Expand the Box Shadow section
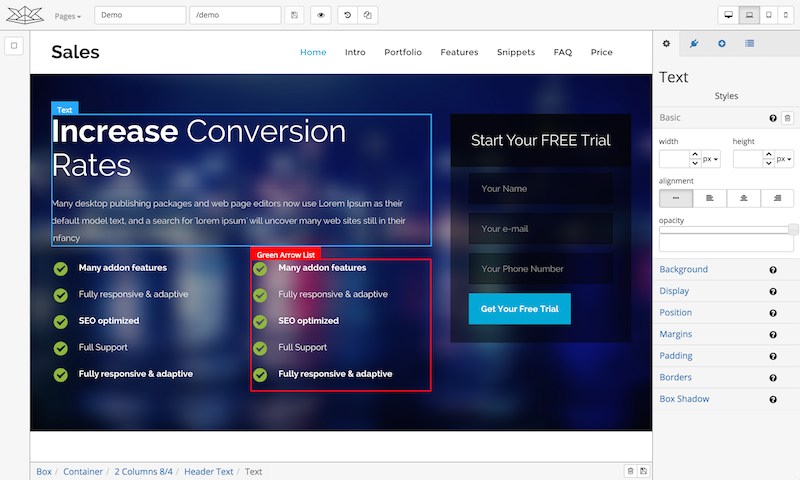The width and height of the screenshot is (800, 480). click(x=685, y=399)
